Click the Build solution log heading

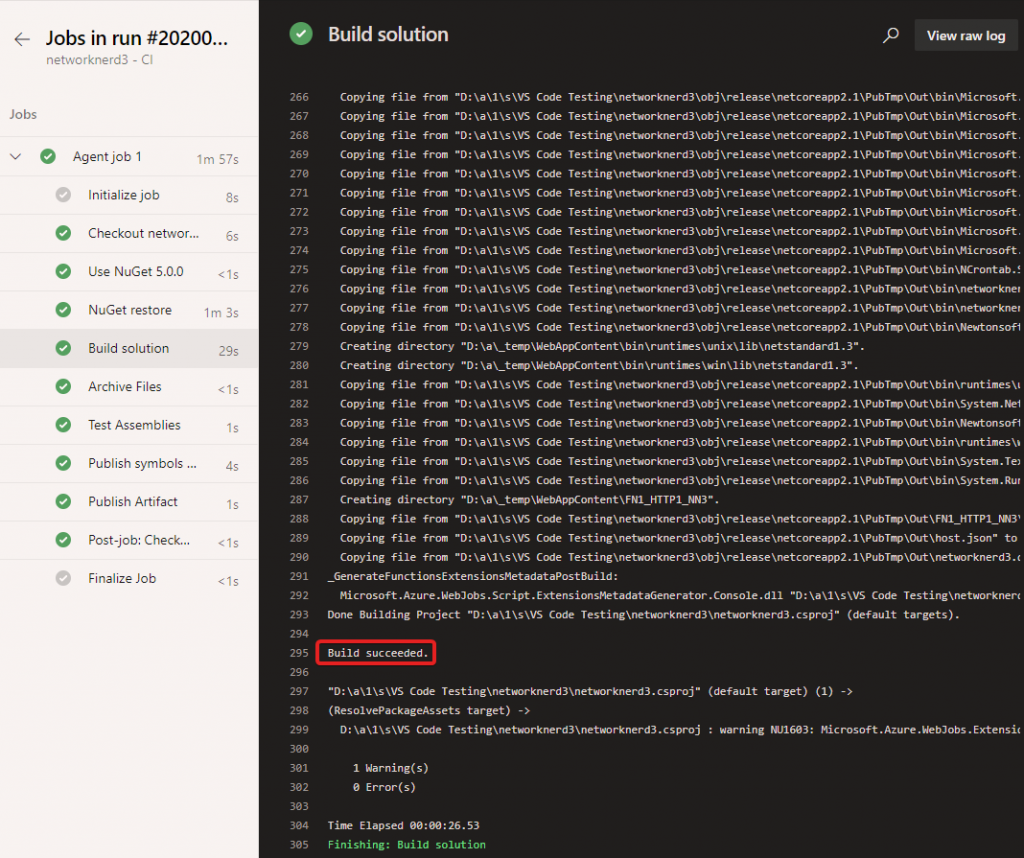pyautogui.click(x=388, y=34)
